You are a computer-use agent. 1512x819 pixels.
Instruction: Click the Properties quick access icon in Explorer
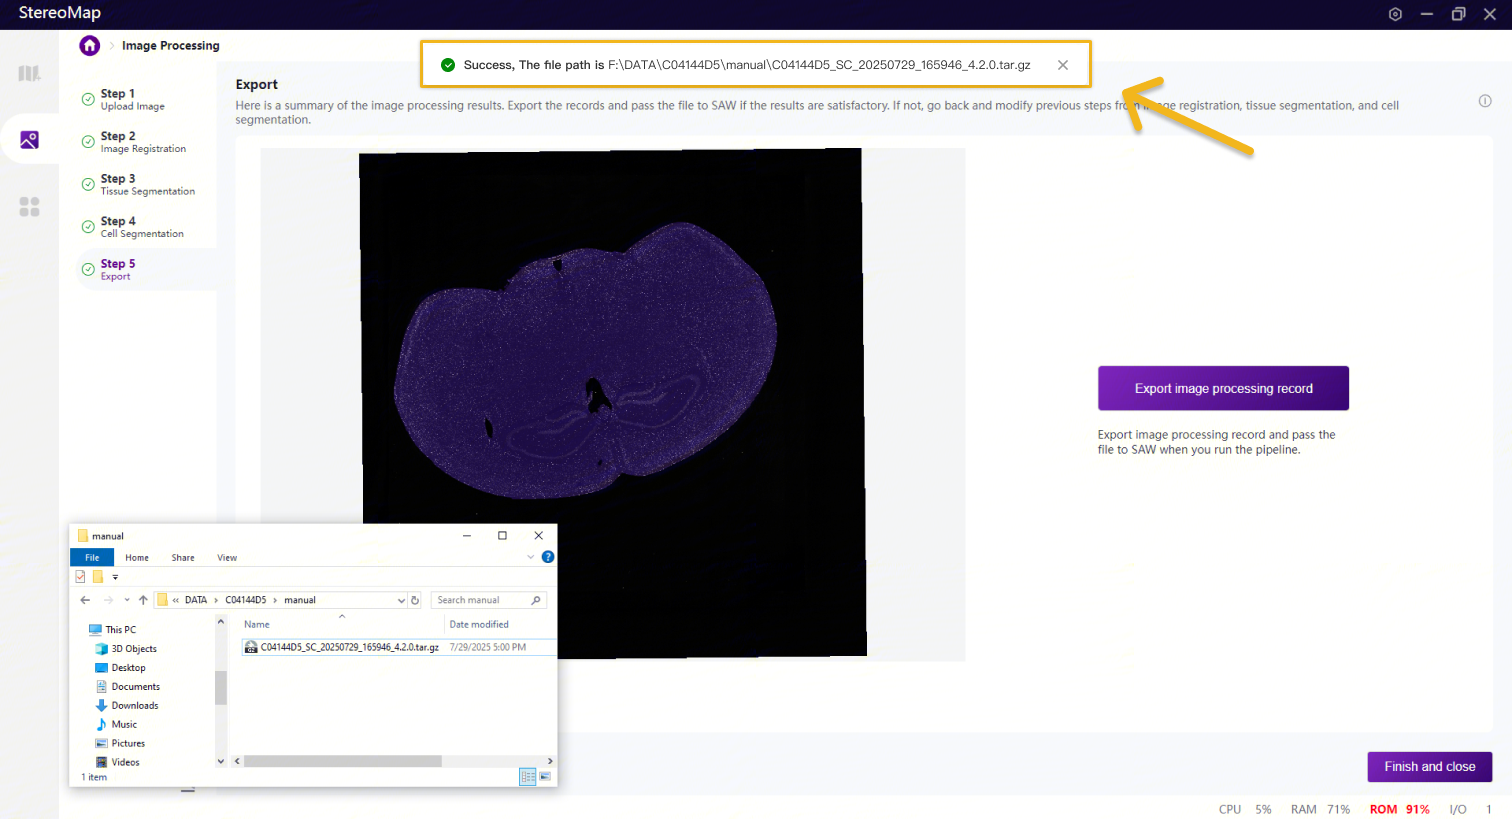coord(80,577)
